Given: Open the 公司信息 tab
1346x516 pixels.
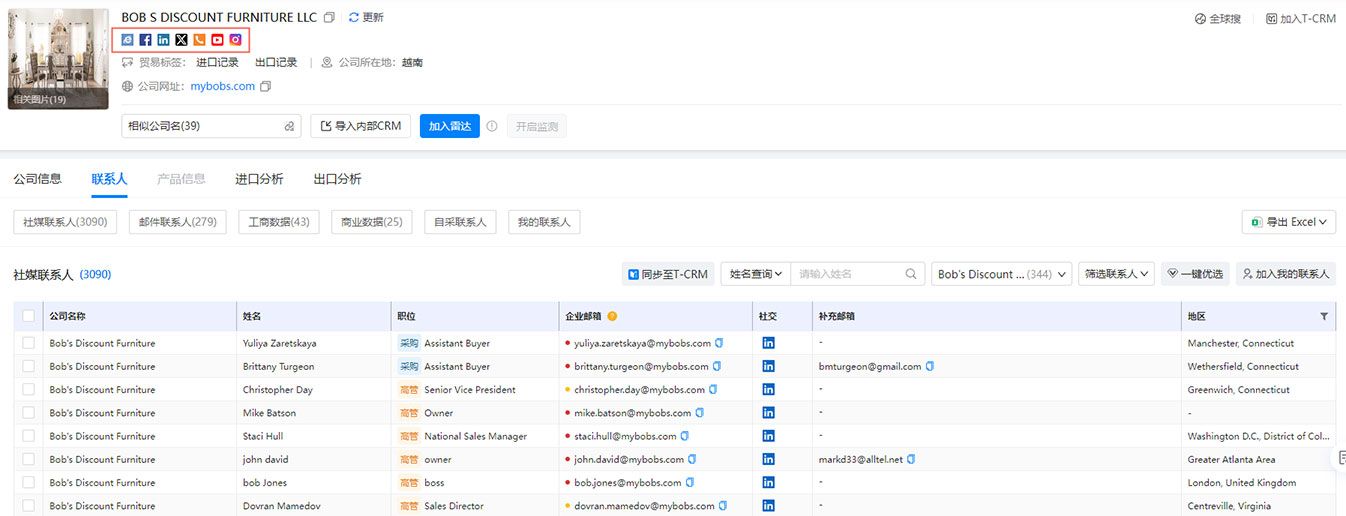Looking at the screenshot, I should (x=37, y=179).
